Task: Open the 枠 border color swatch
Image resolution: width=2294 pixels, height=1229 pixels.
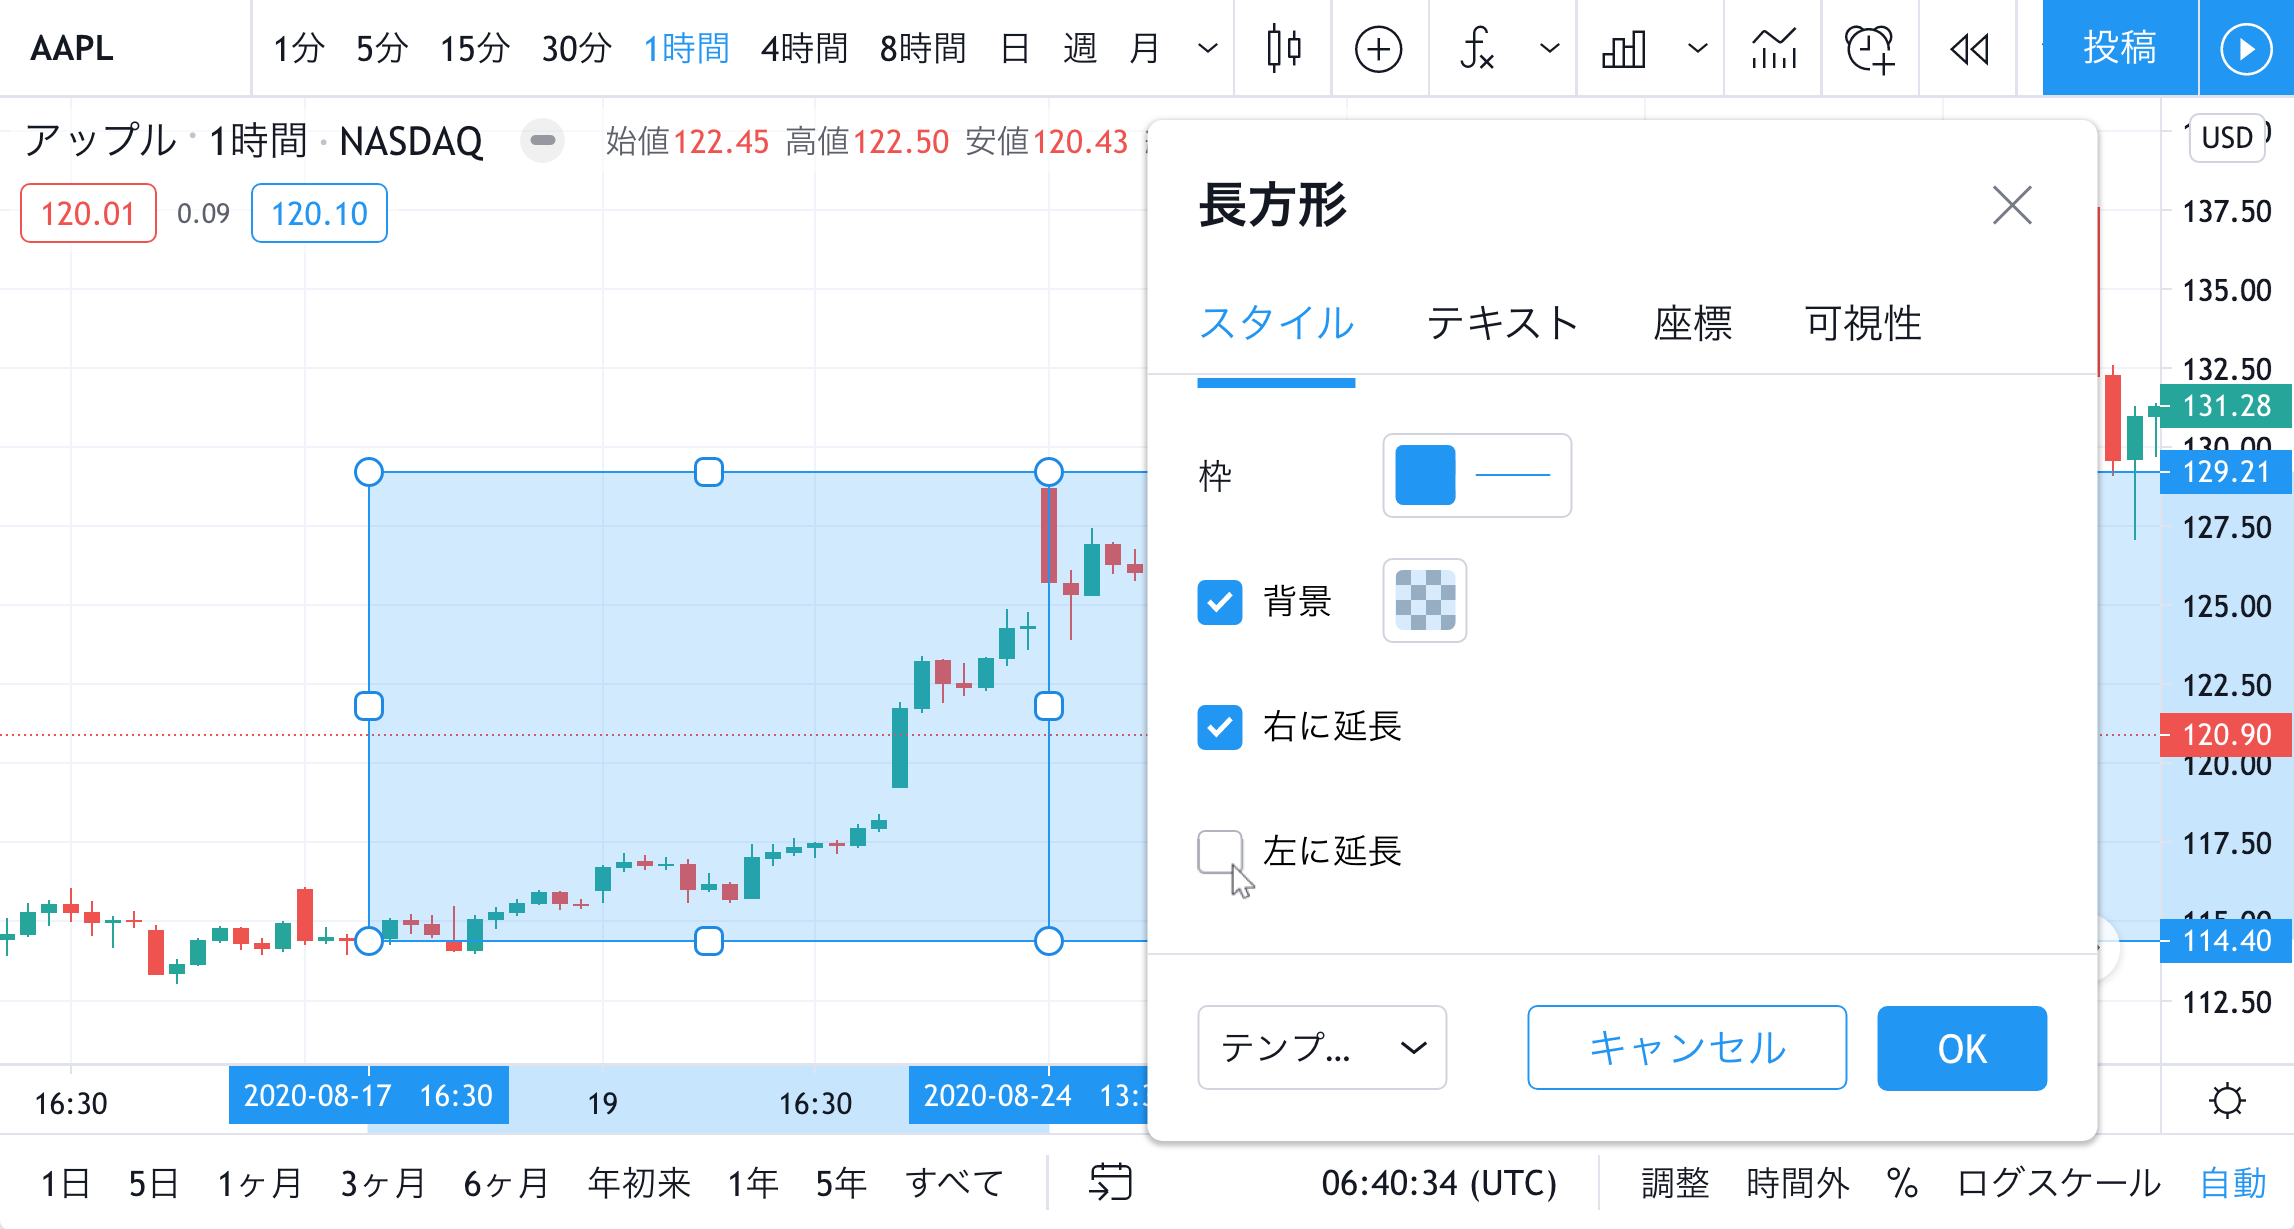Action: click(1425, 475)
